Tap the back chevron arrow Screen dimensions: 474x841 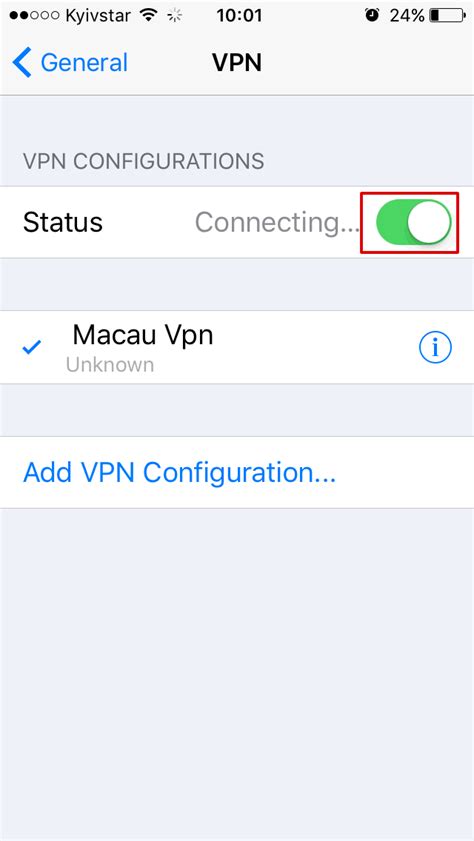pyautogui.click(x=22, y=62)
